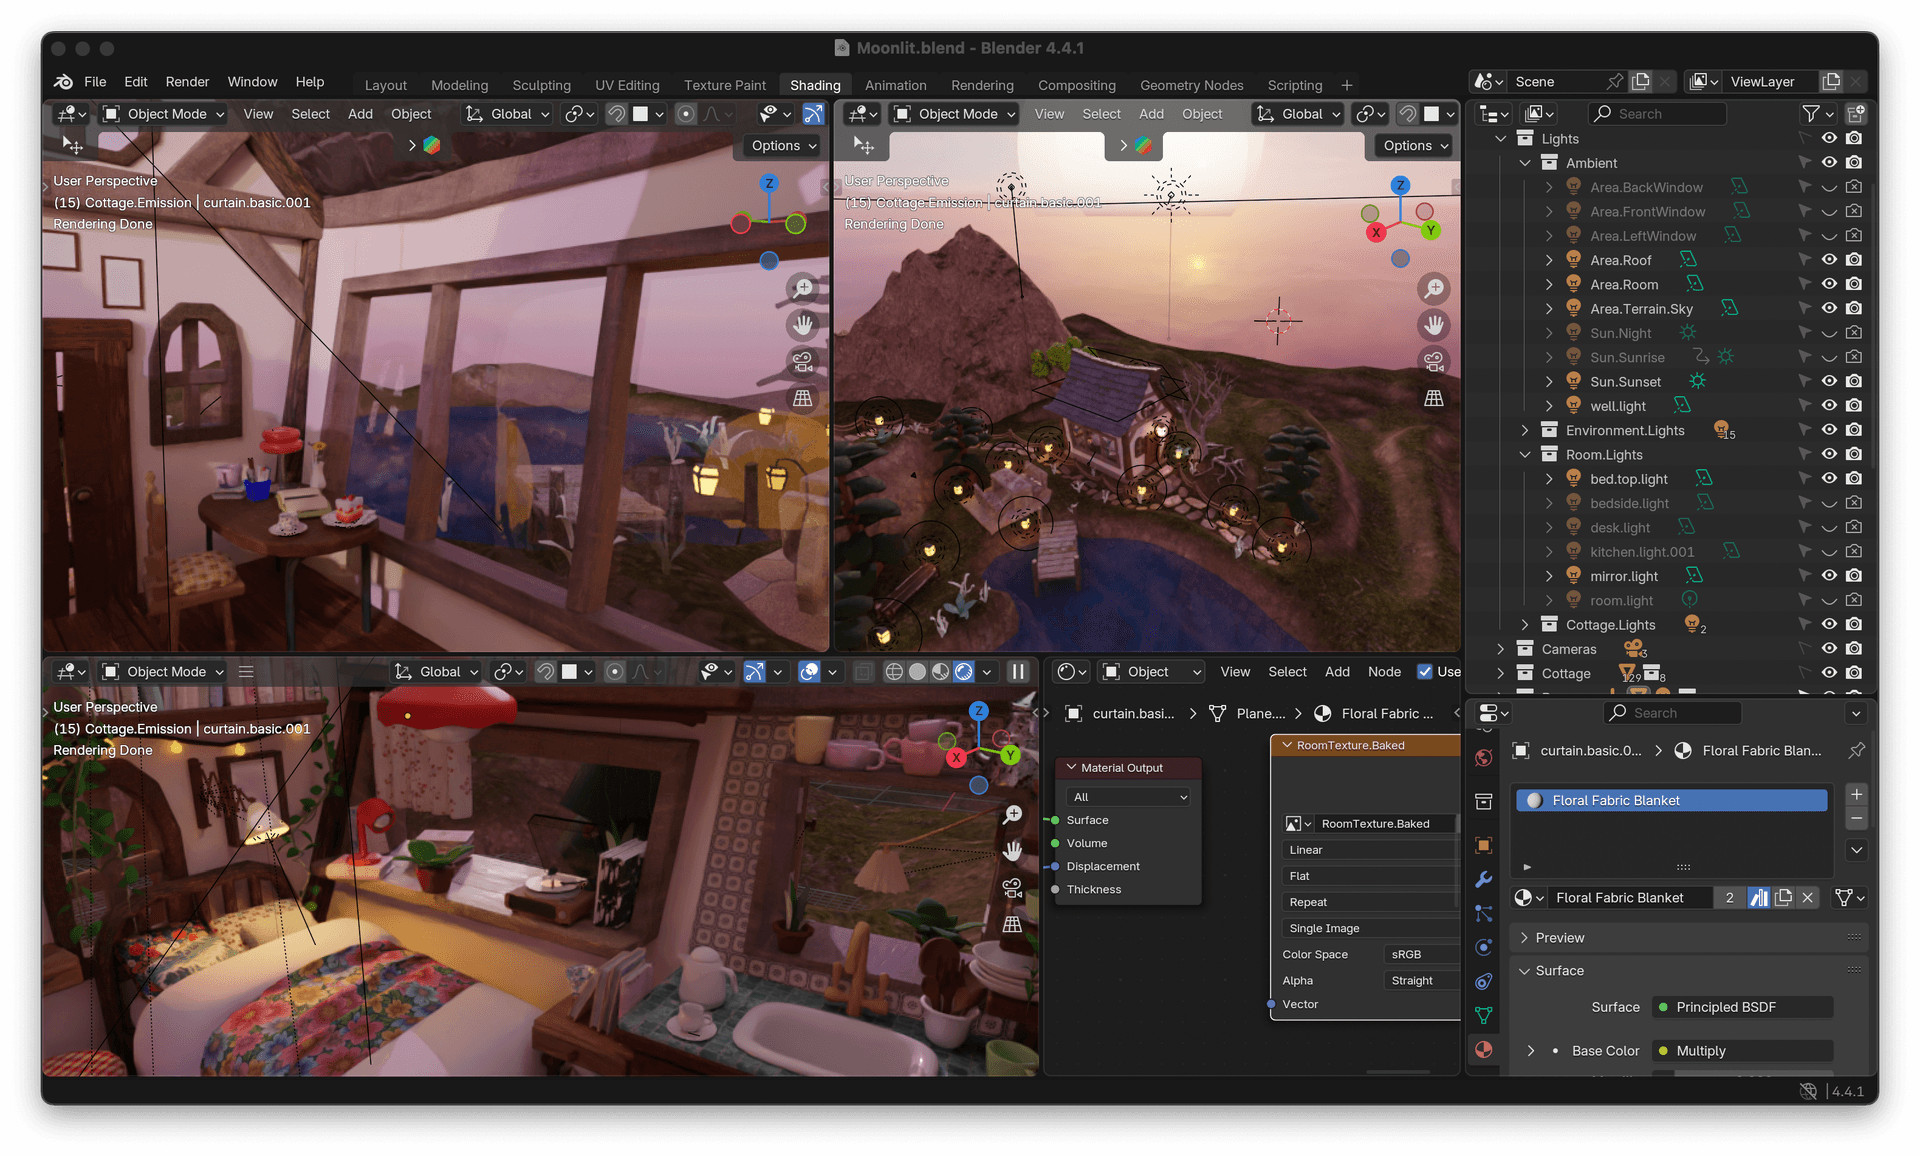Hide the mirror.light in viewport
Screen dimensions: 1920x1156
tap(1829, 576)
